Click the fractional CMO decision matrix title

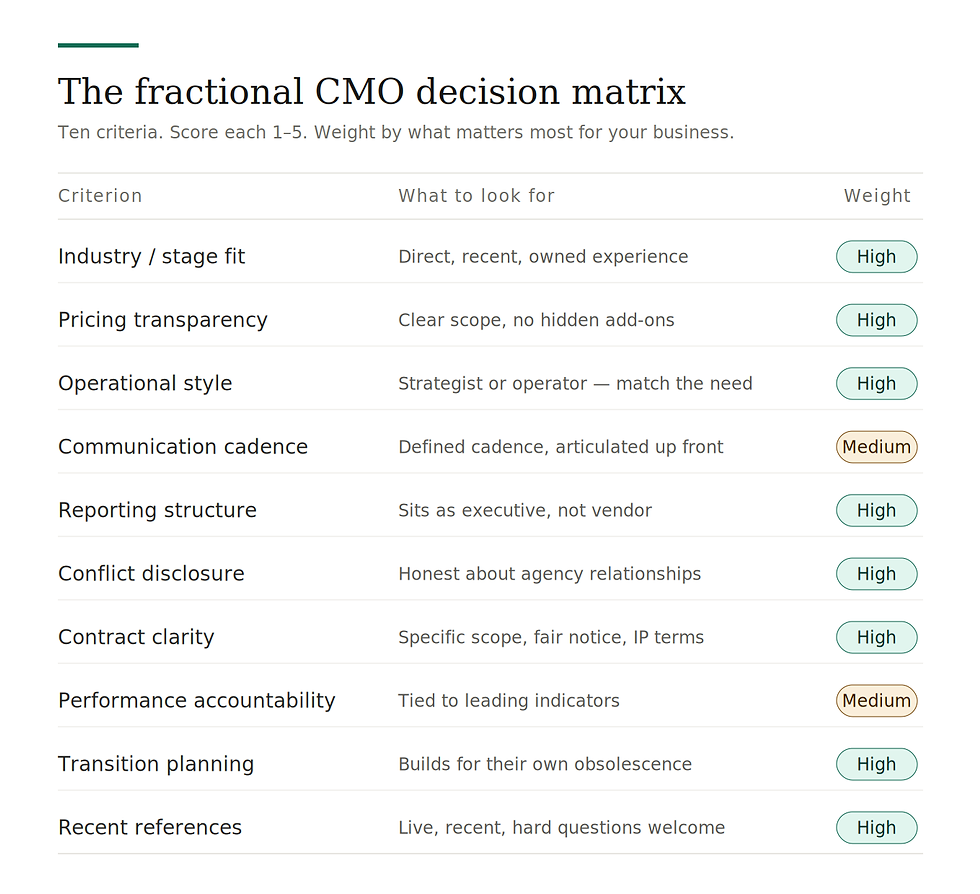(372, 92)
